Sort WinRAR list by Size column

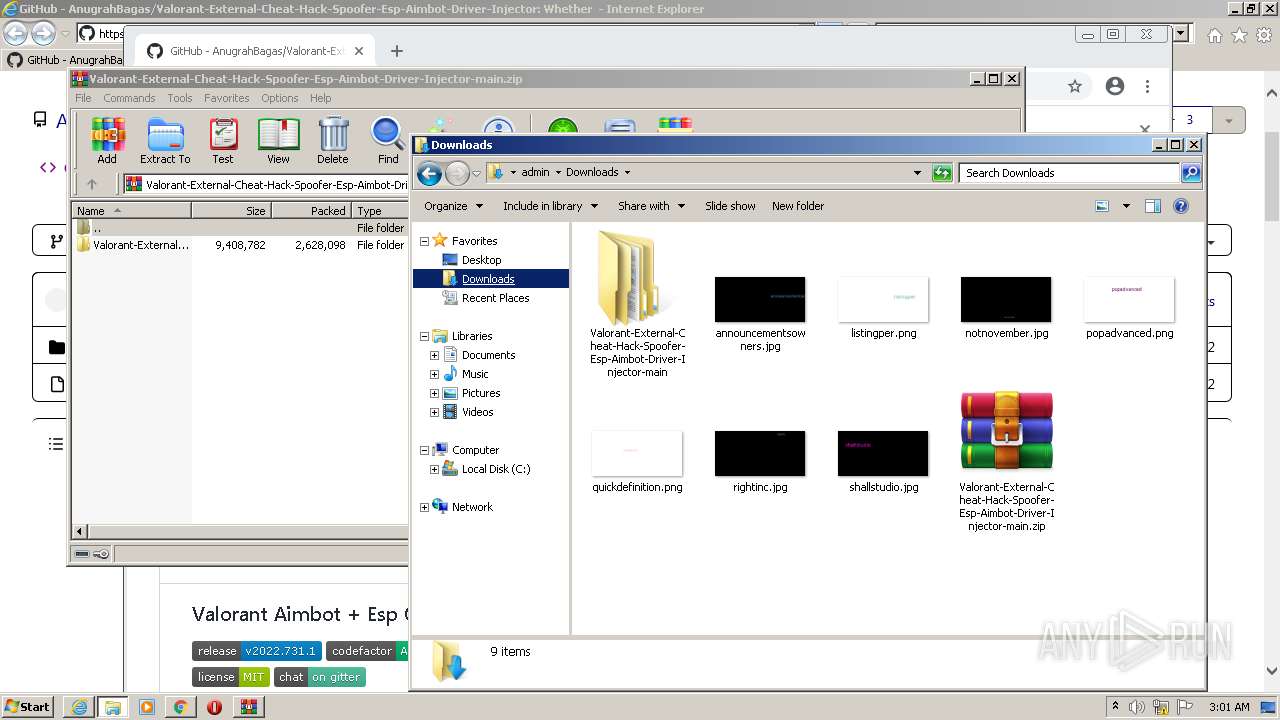point(231,211)
